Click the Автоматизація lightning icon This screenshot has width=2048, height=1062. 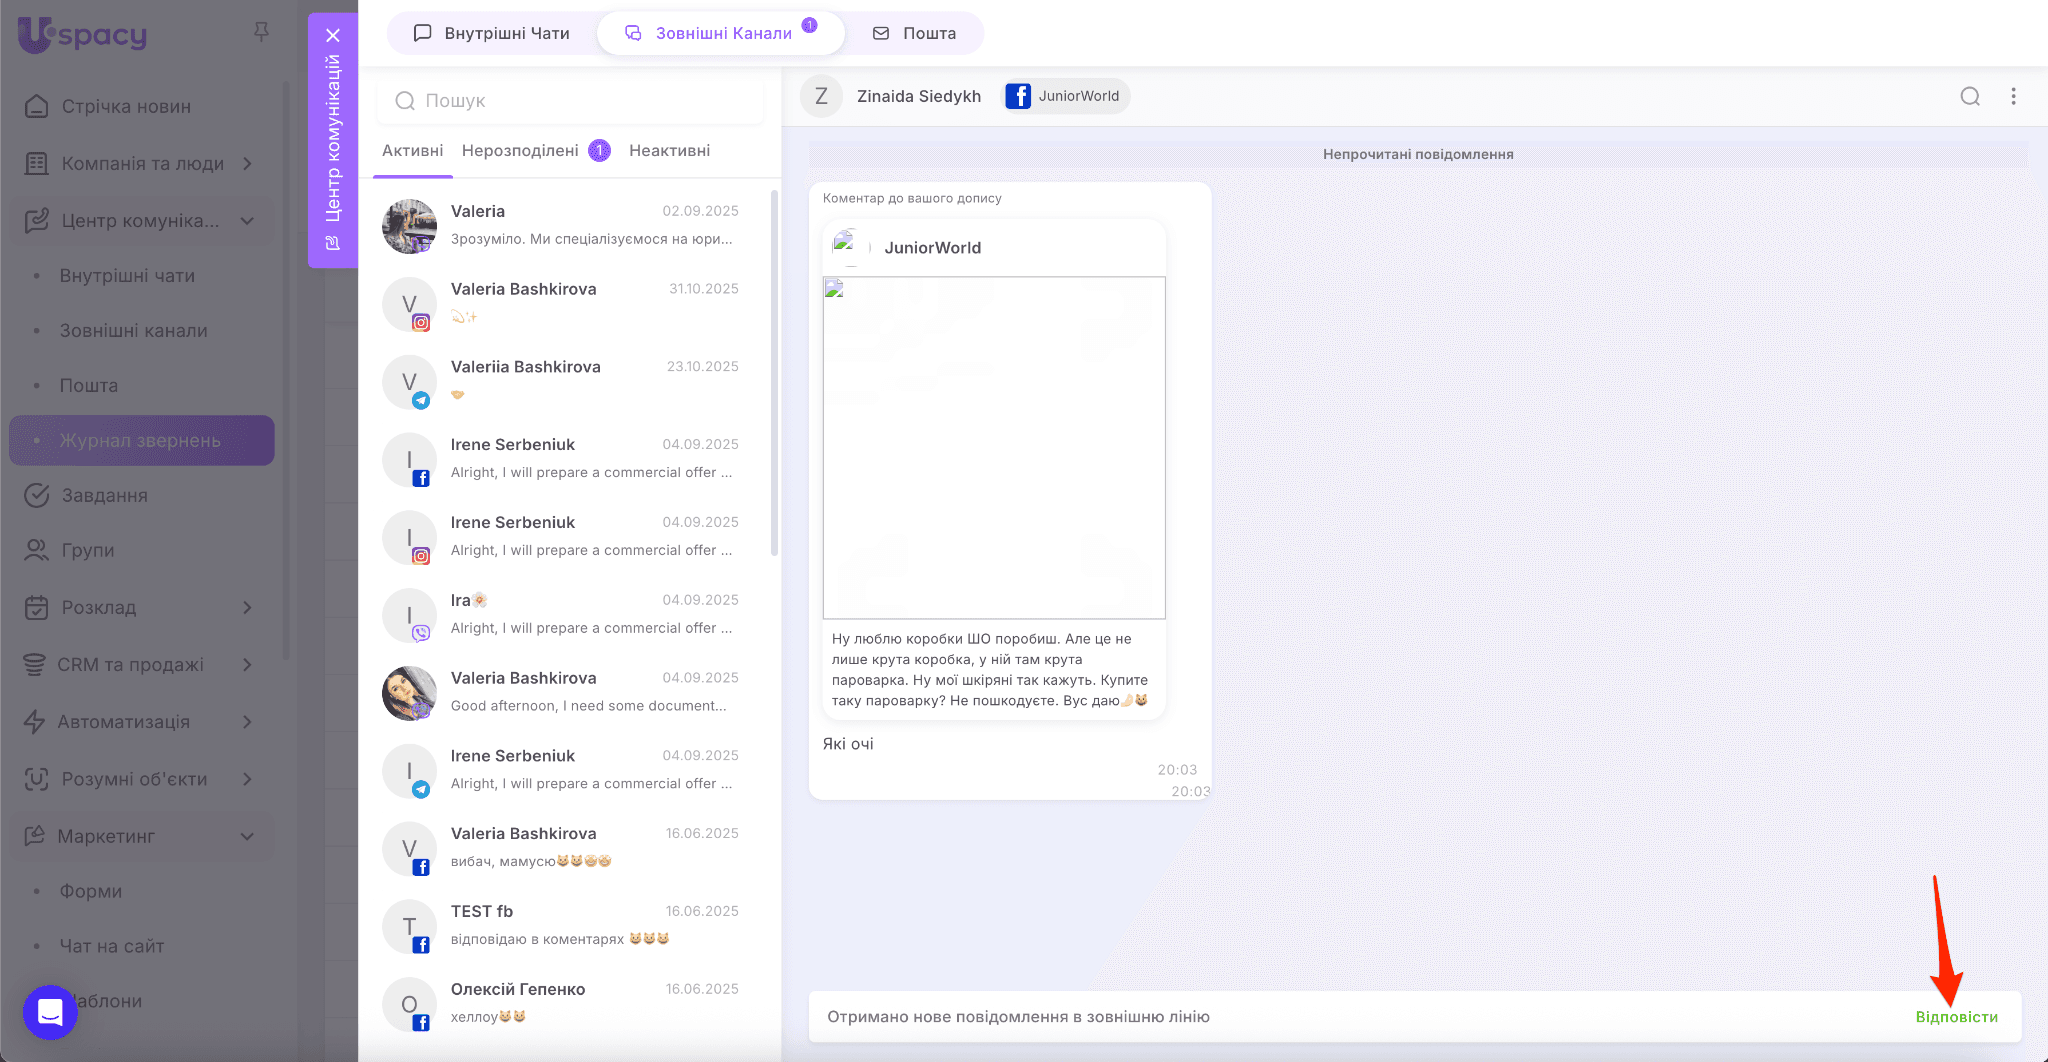[x=35, y=721]
